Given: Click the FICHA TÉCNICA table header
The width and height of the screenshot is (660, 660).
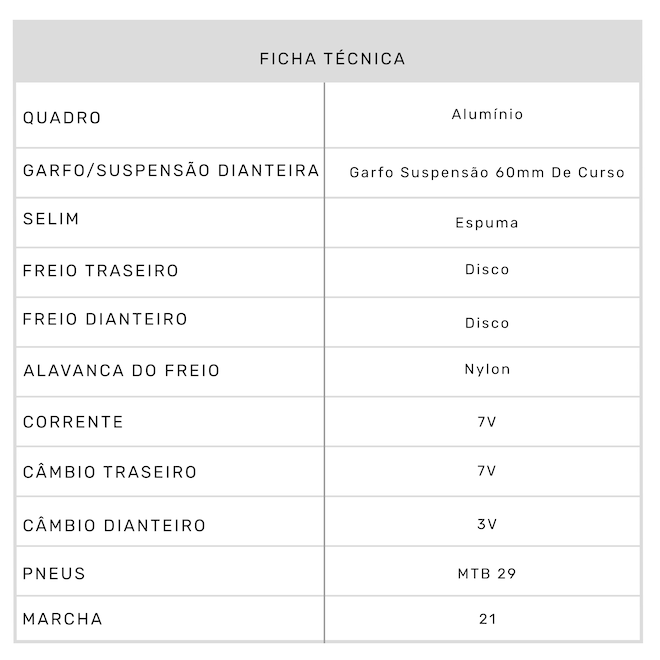Looking at the screenshot, I should point(332,58).
